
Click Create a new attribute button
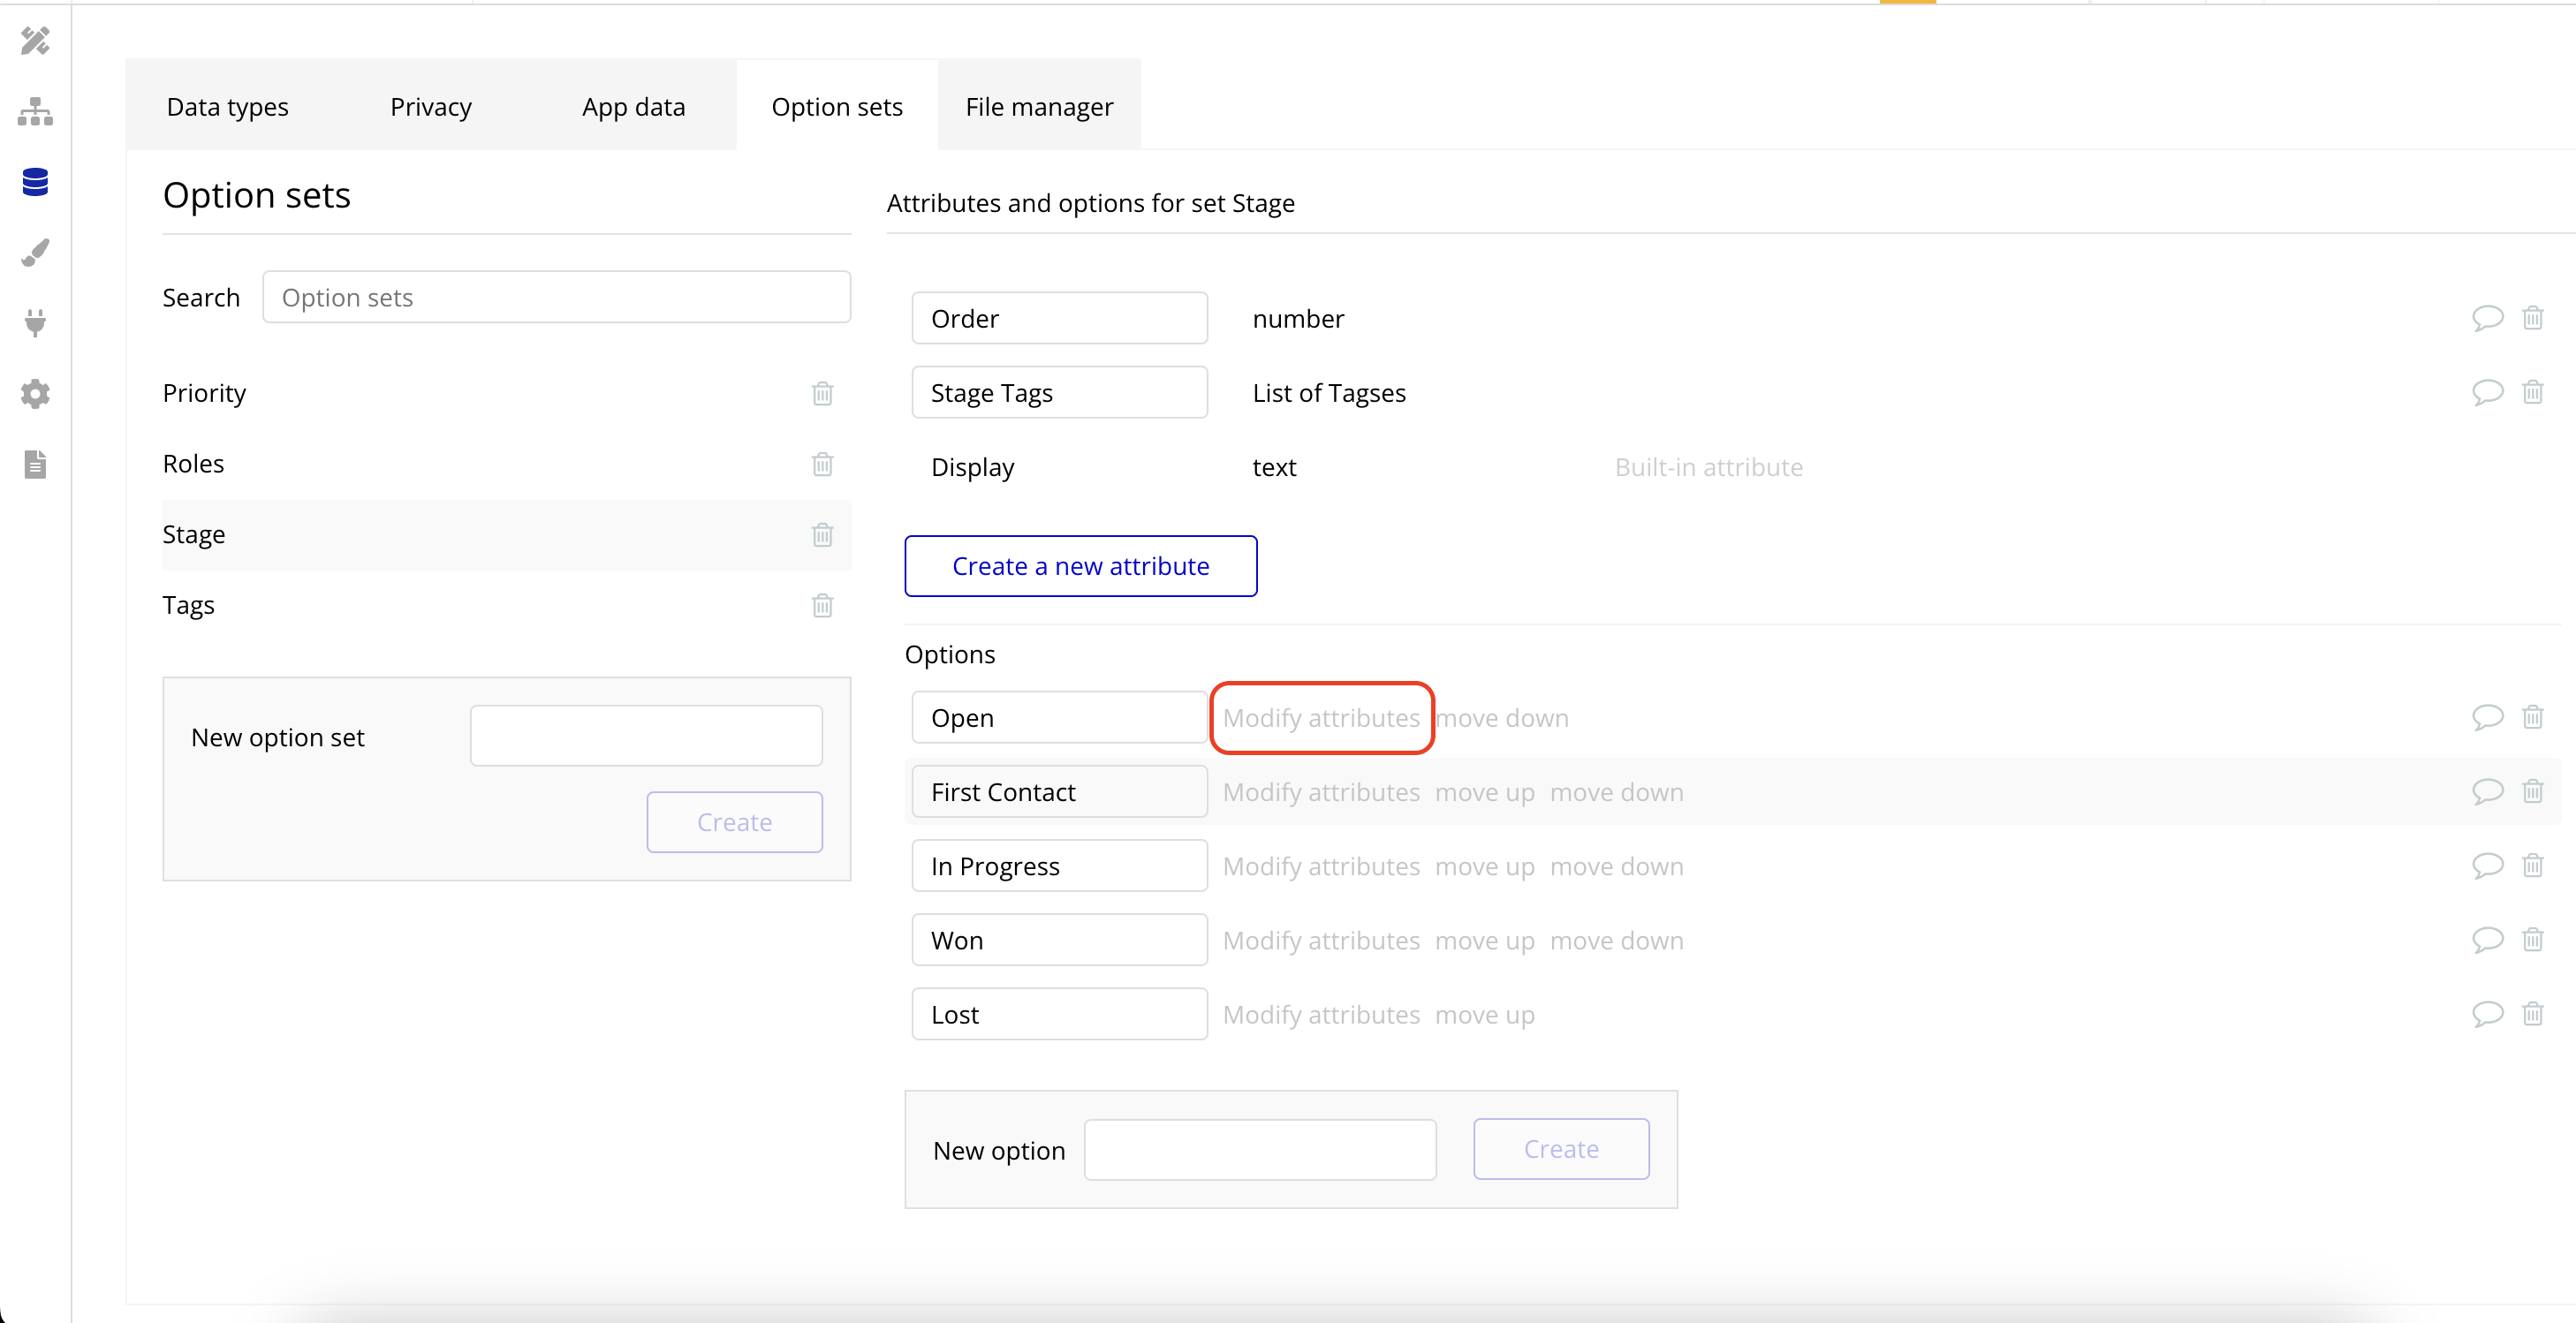(1080, 566)
